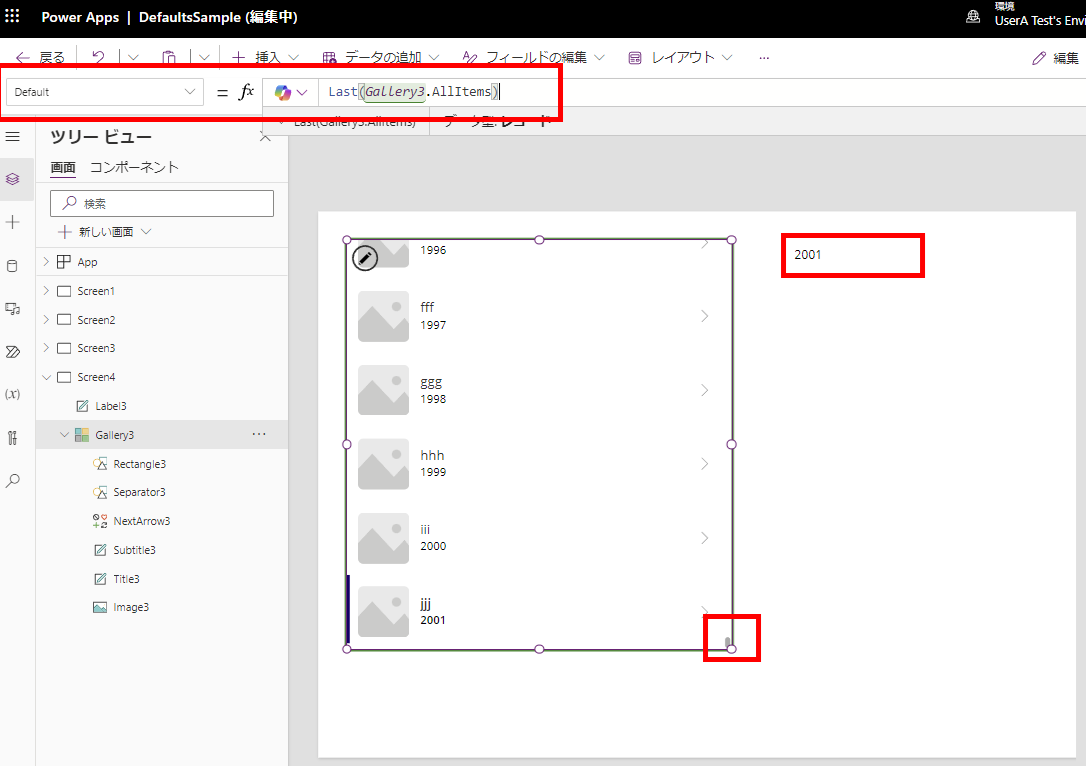The height and width of the screenshot is (766, 1088).
Task: Click the tree view 検索 search field
Action: coord(162,203)
